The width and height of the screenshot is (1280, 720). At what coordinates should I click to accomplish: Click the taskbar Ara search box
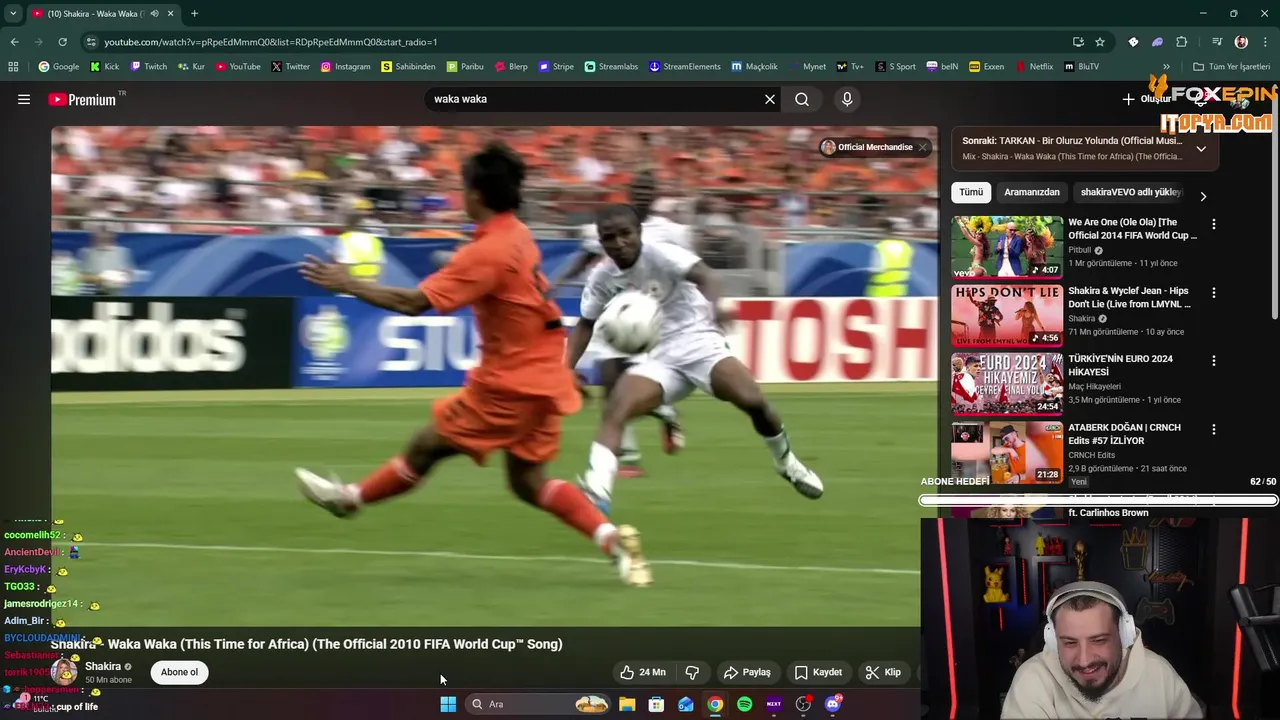pyautogui.click(x=539, y=704)
